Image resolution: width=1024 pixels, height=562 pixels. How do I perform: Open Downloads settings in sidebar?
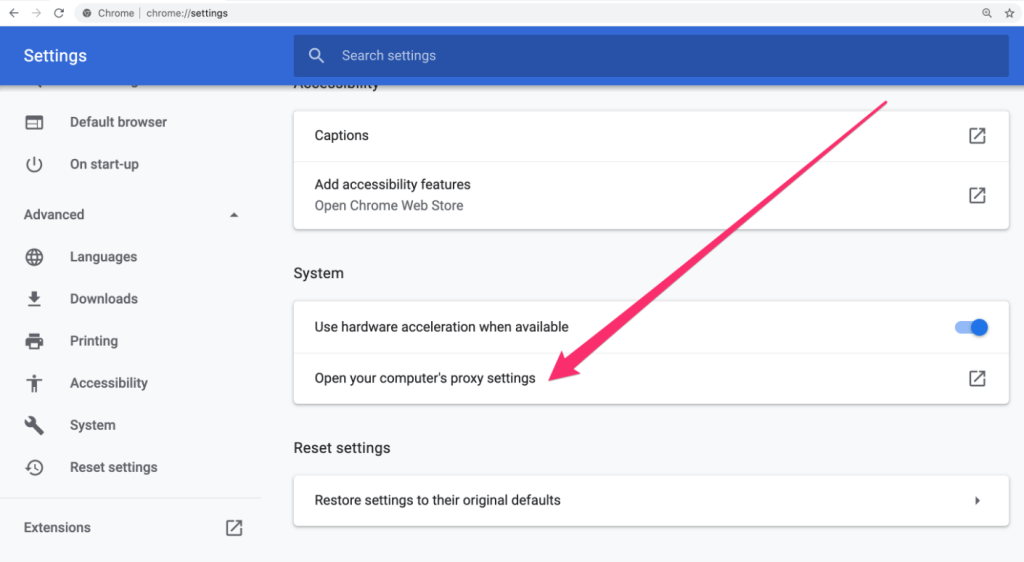click(103, 299)
